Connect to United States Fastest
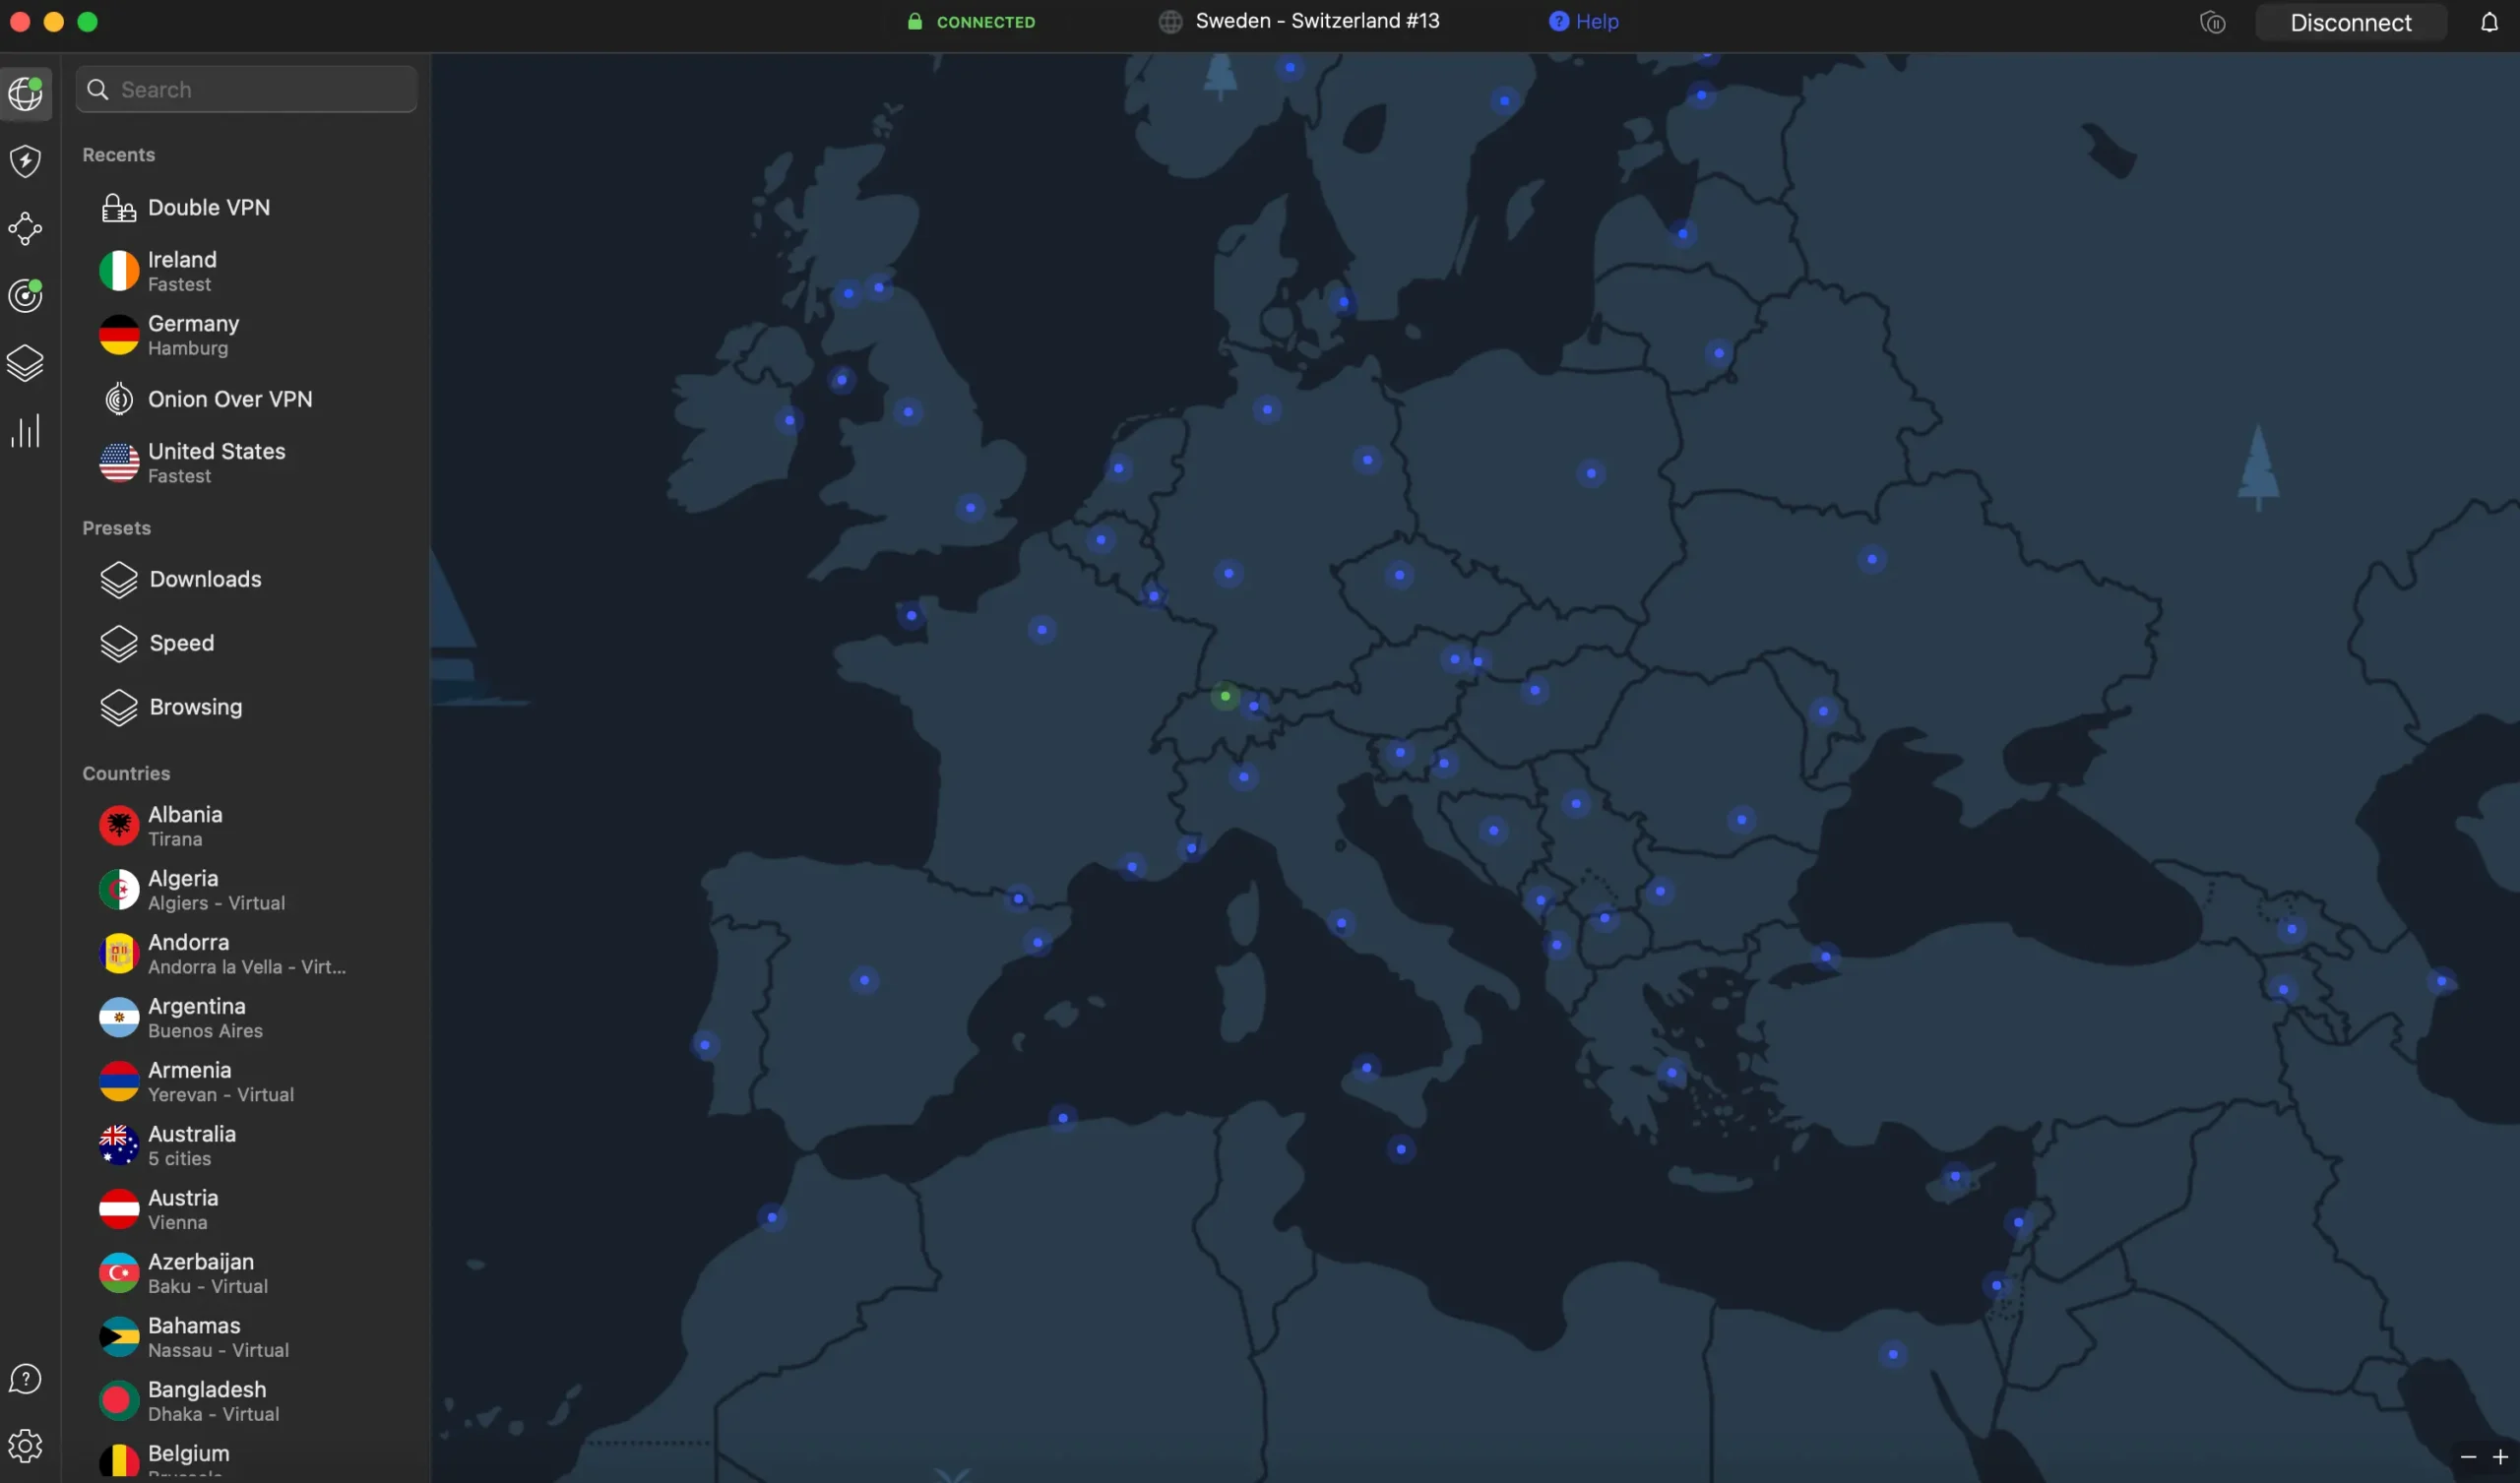 coord(247,463)
